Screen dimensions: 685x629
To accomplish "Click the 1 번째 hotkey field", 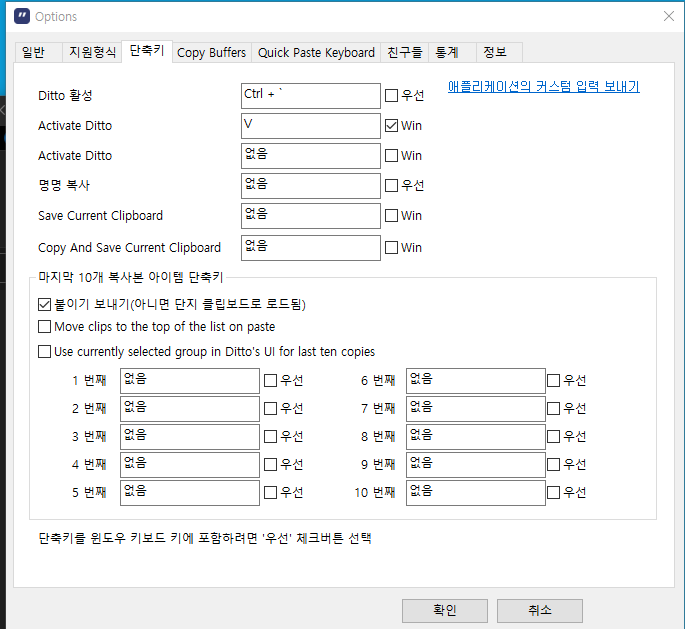I will 190,381.
